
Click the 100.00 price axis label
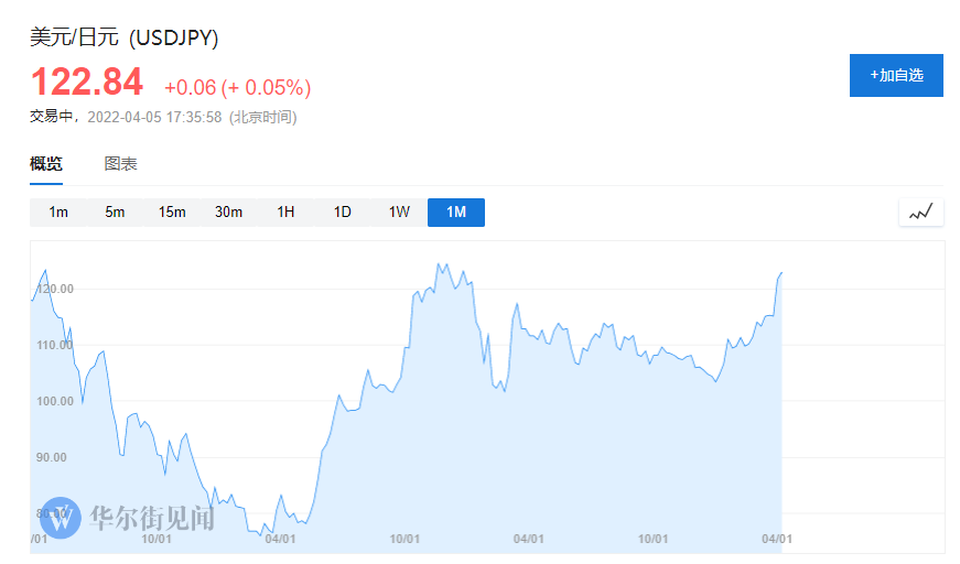pyautogui.click(x=55, y=401)
